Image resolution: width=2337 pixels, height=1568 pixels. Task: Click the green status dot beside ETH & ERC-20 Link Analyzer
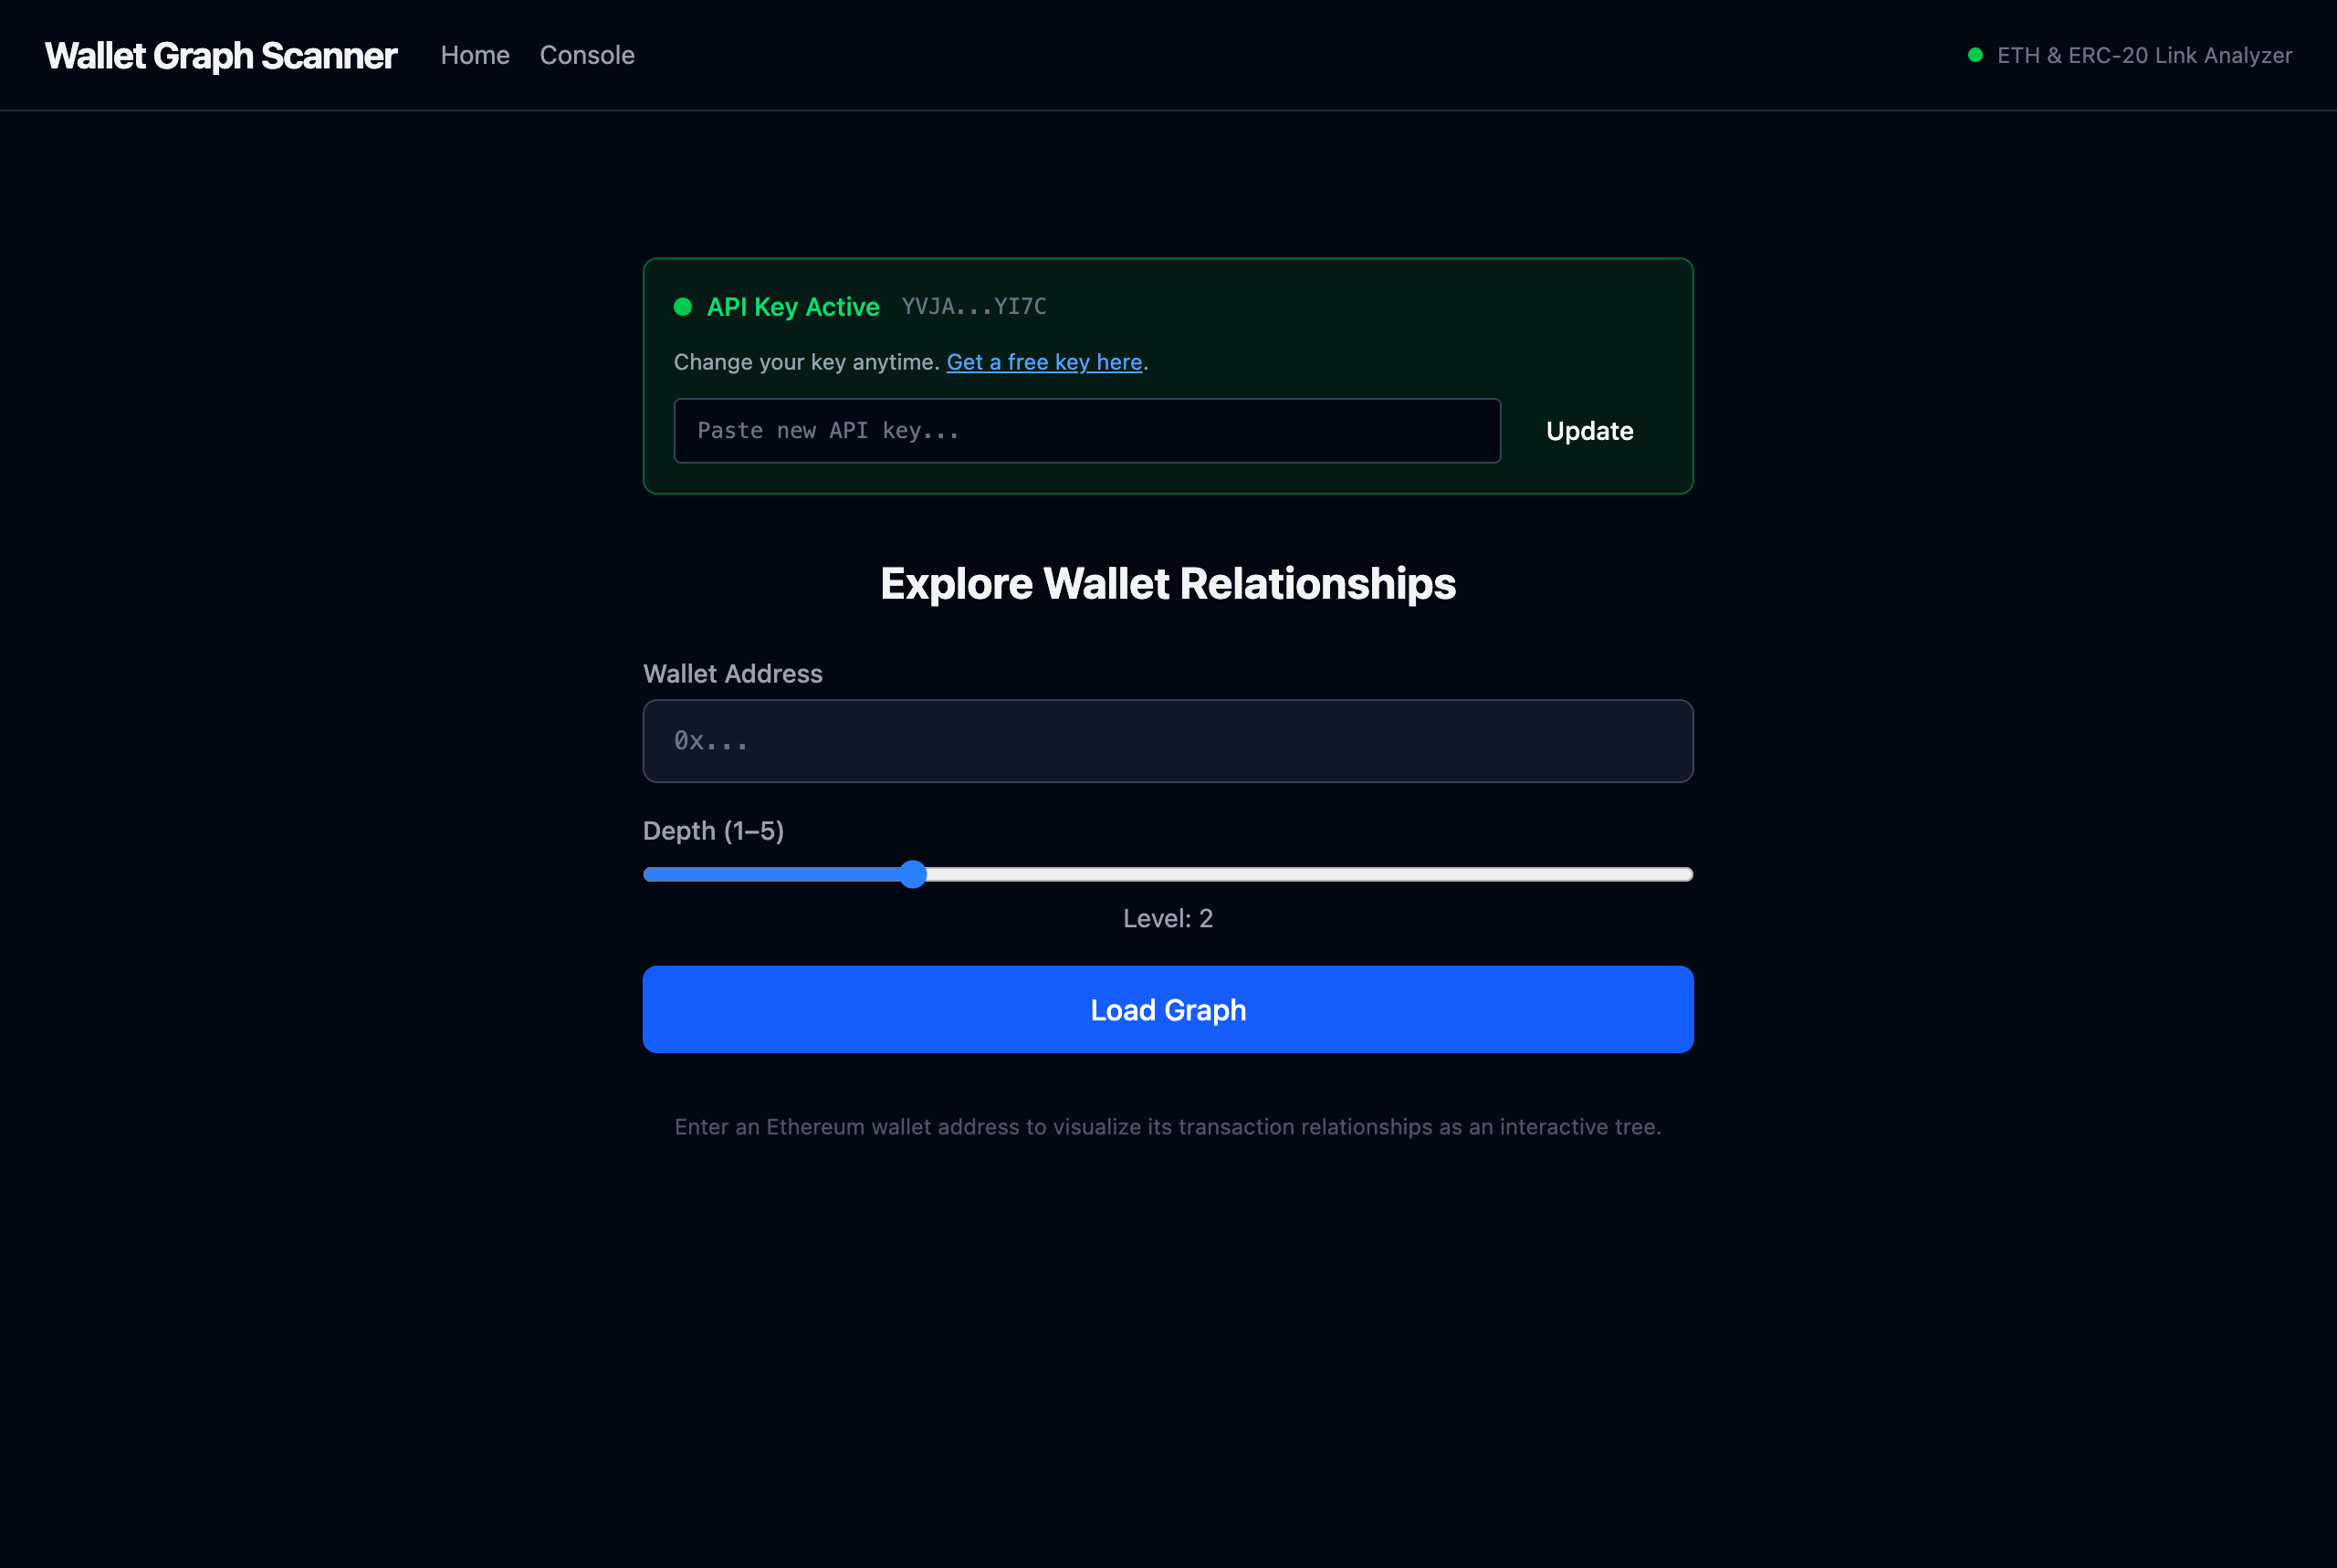(1975, 56)
